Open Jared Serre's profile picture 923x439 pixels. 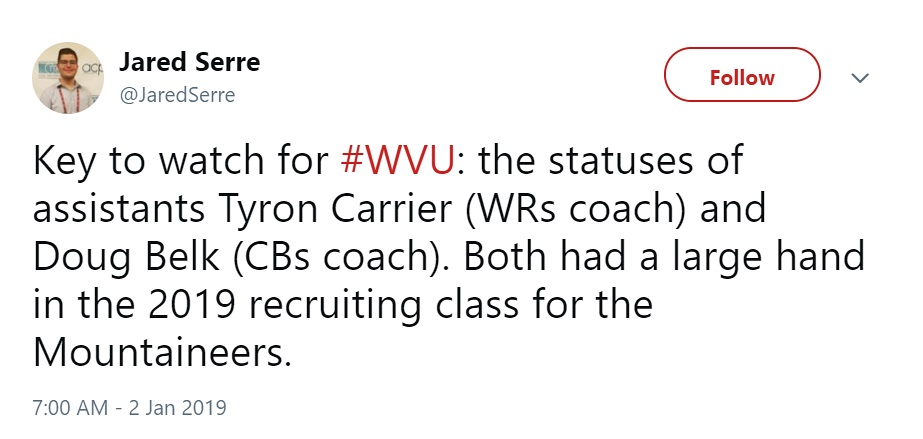[x=68, y=78]
